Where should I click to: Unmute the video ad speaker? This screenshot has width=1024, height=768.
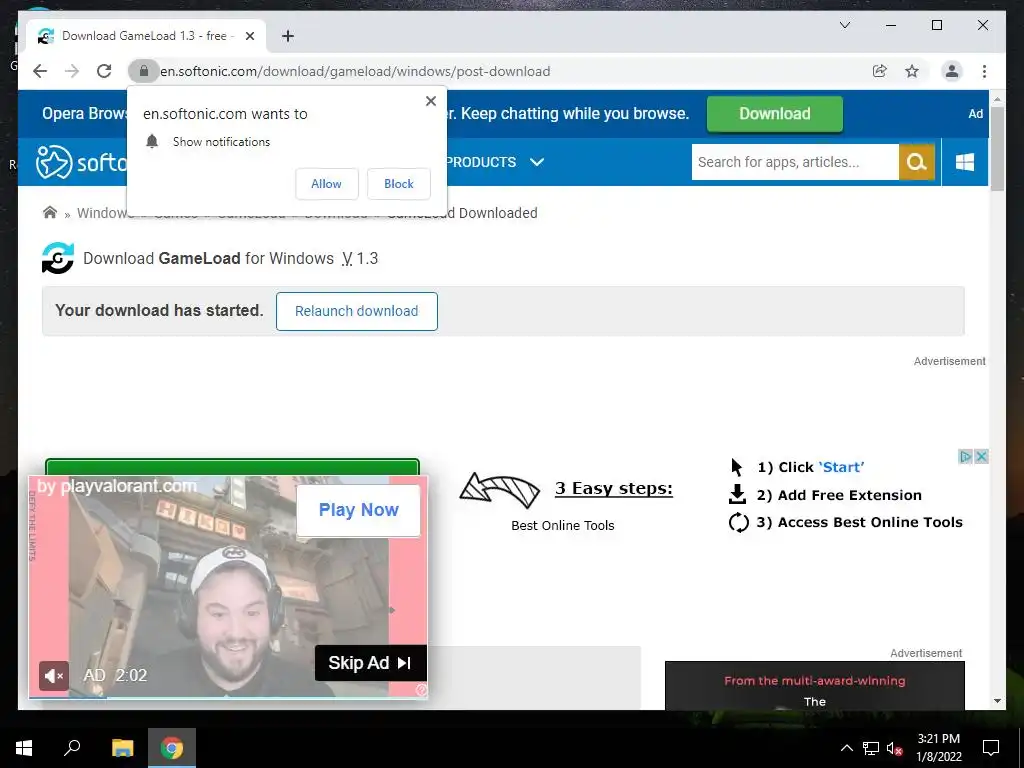54,675
